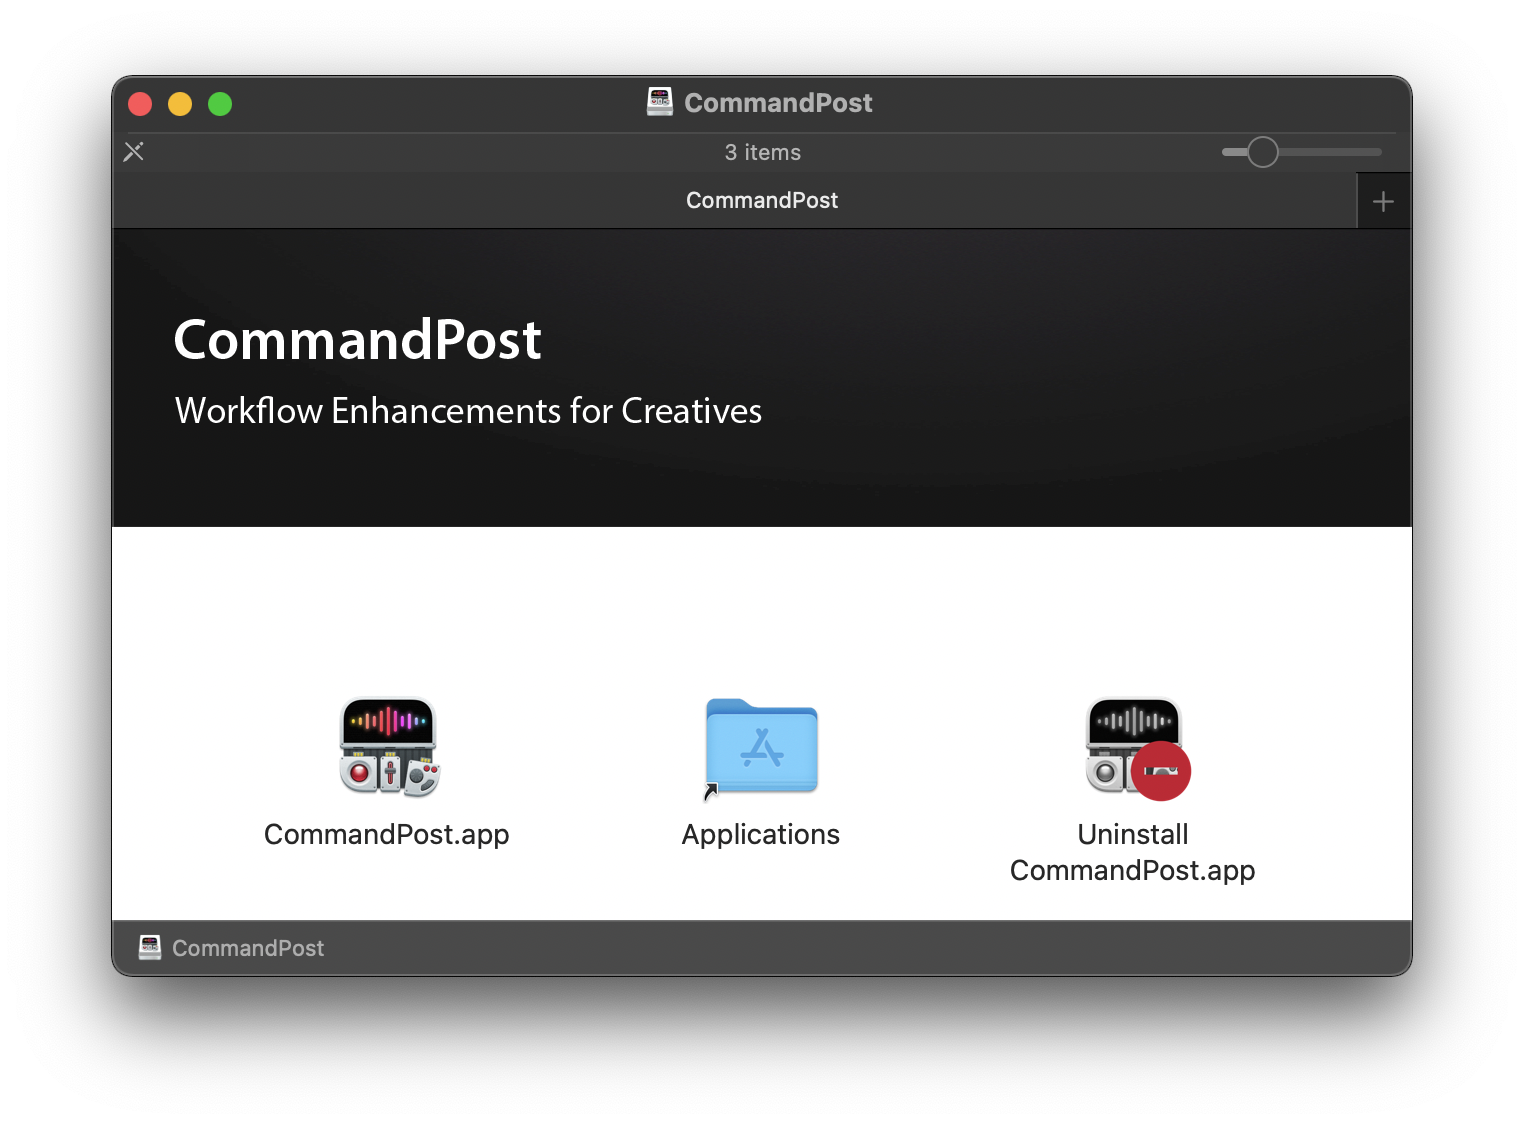Click the CommandPost path bar item

pyautogui.click(x=232, y=948)
